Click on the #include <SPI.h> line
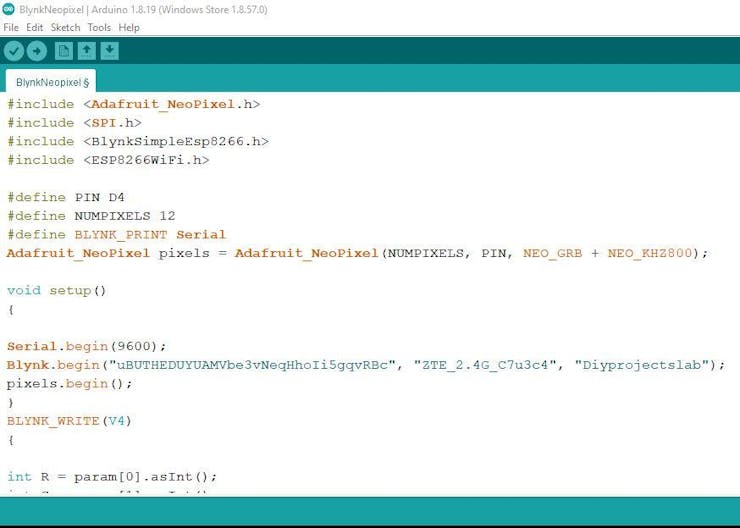The image size is (740, 528). pyautogui.click(x=74, y=123)
